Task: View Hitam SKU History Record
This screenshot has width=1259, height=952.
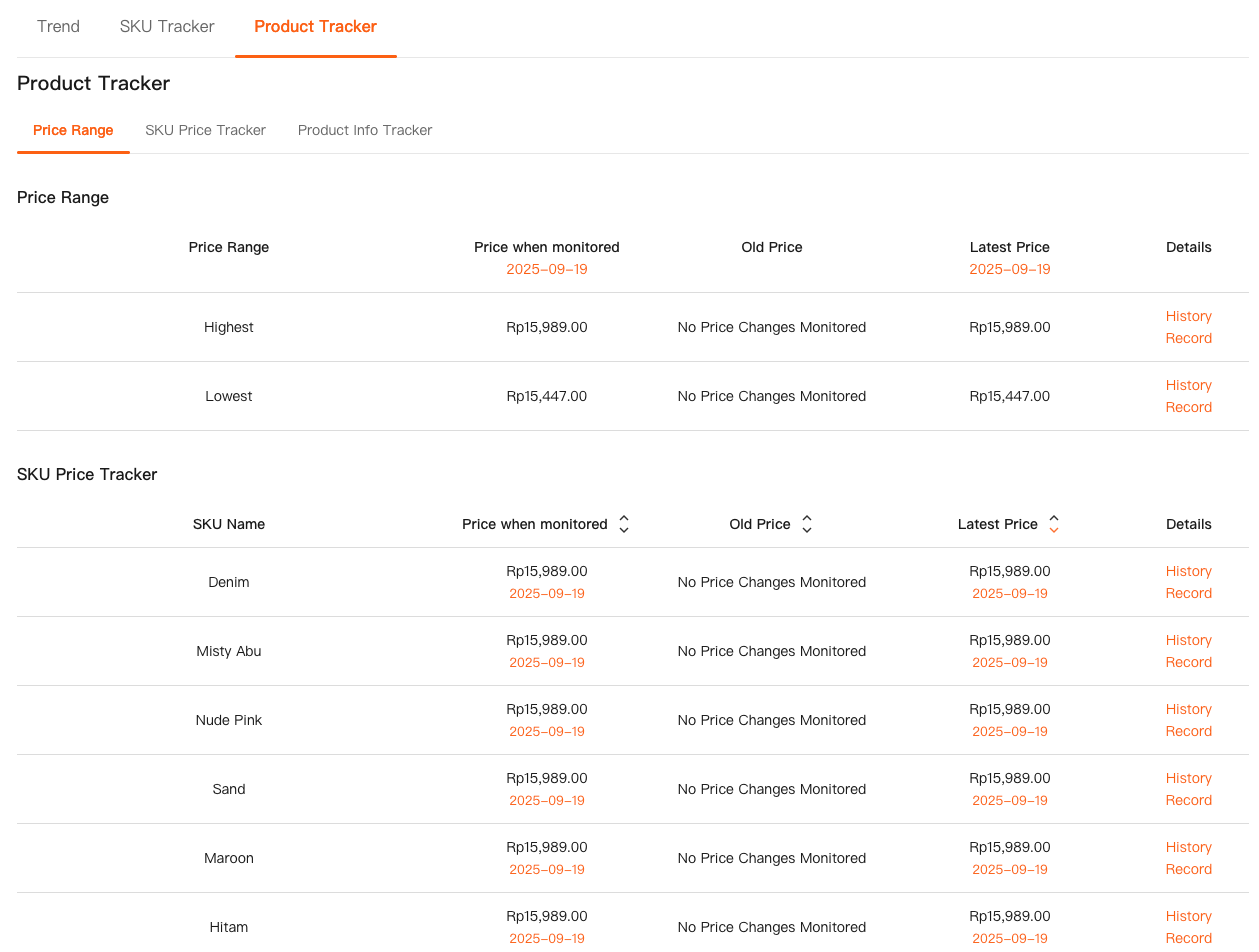Action: (1188, 927)
